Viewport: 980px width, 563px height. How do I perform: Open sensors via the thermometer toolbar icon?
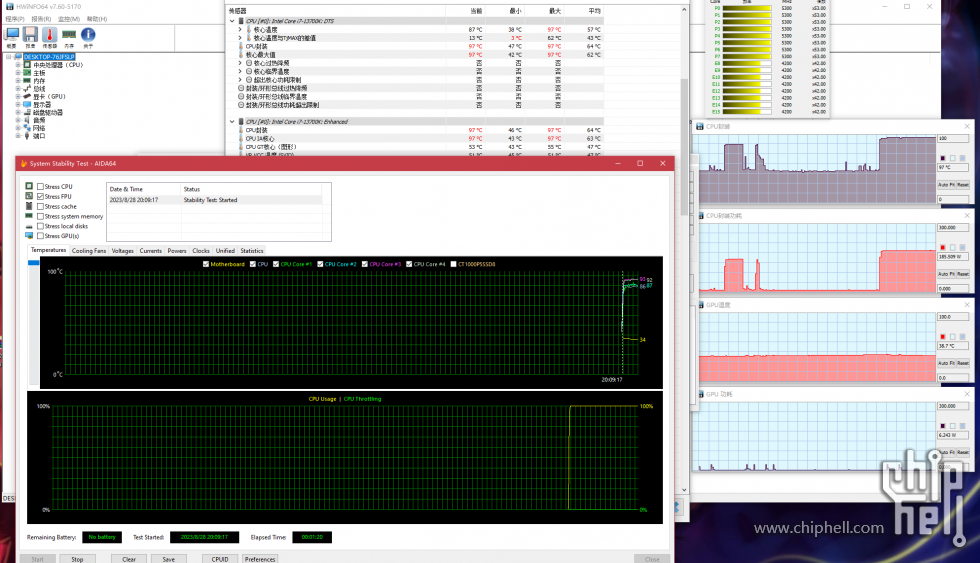tap(49, 35)
